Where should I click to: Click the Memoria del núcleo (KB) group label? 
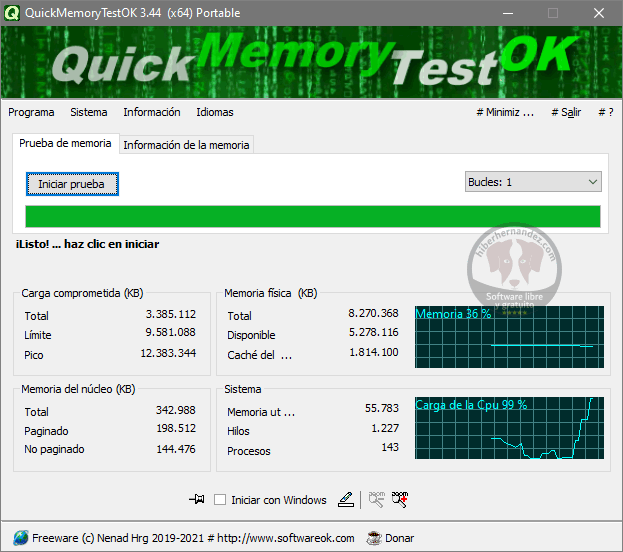(78, 389)
